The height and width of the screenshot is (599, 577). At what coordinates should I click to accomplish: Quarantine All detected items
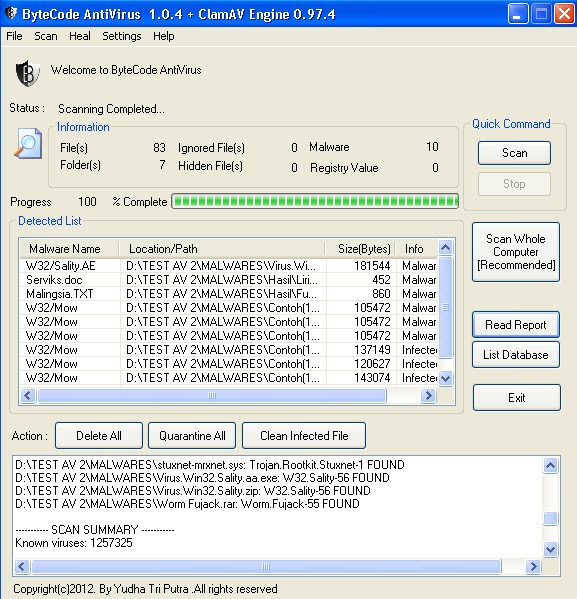(x=192, y=435)
